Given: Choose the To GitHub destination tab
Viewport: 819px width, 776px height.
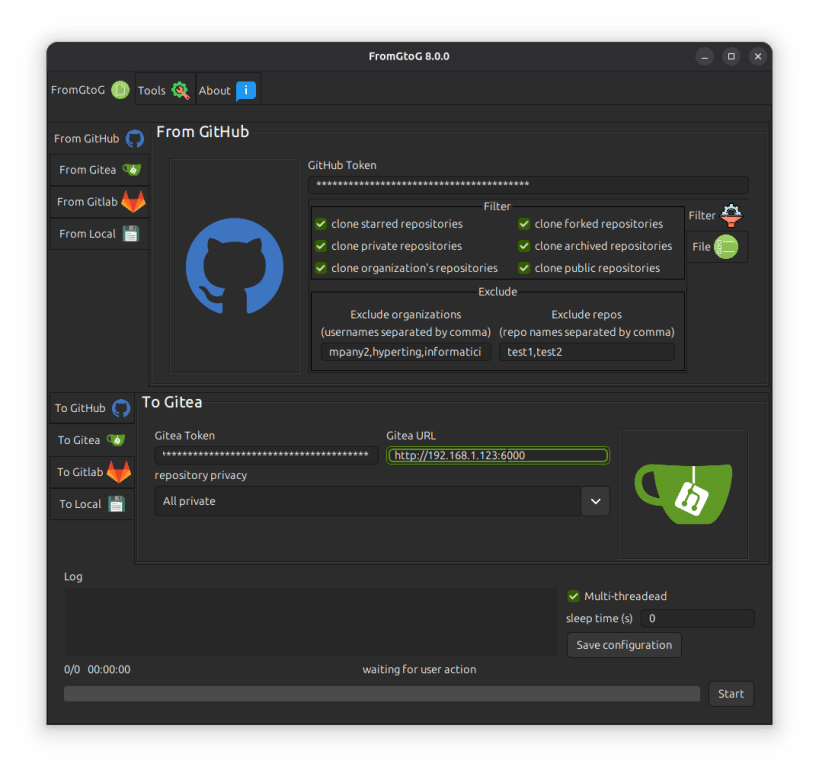Looking at the screenshot, I should click(92, 408).
